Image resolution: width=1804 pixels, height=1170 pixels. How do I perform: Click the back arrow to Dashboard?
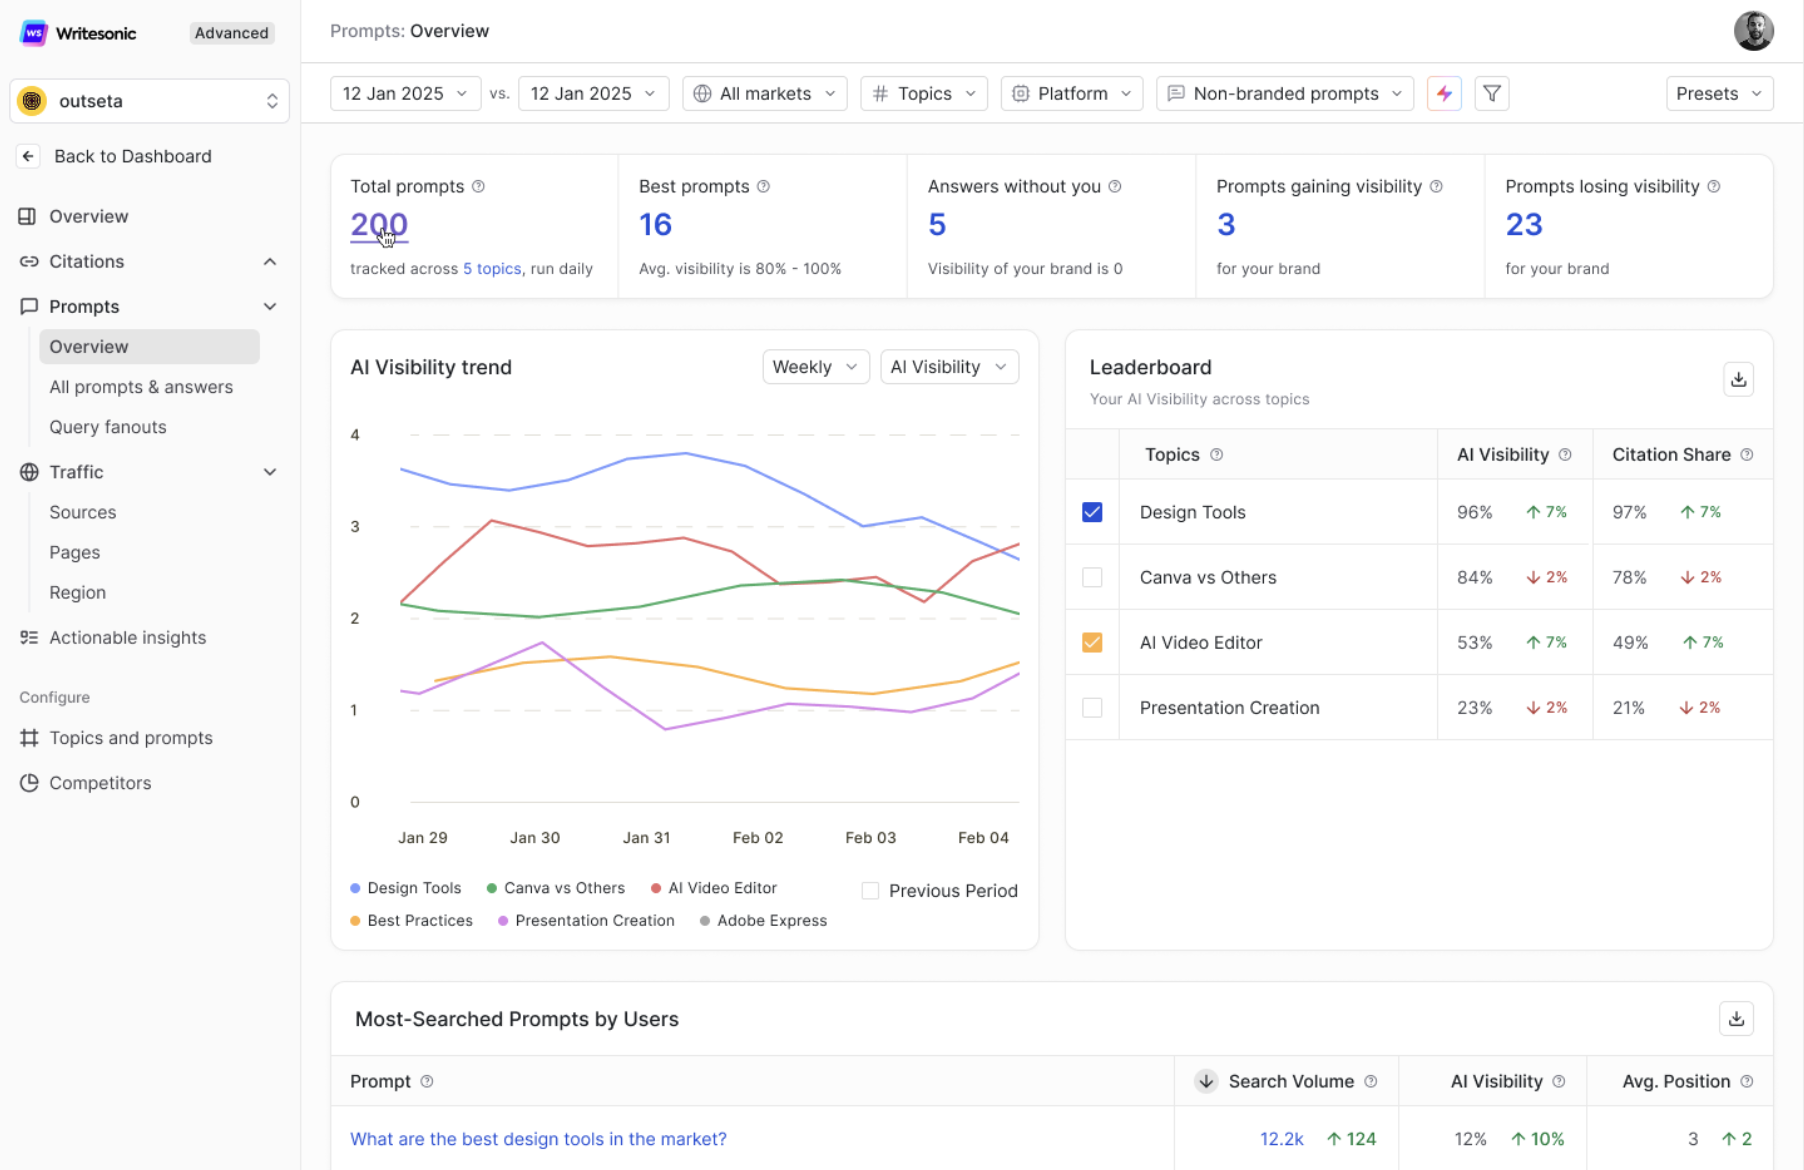(x=28, y=156)
